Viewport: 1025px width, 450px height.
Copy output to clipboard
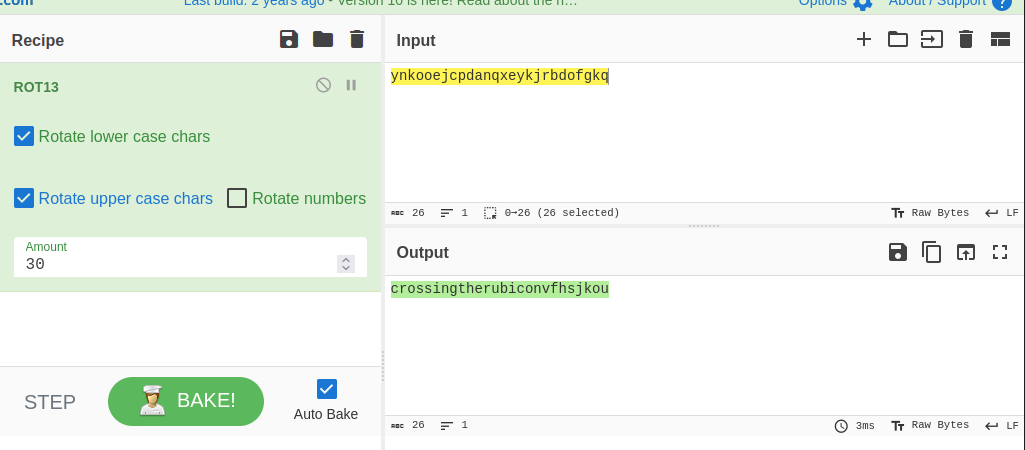click(x=931, y=252)
